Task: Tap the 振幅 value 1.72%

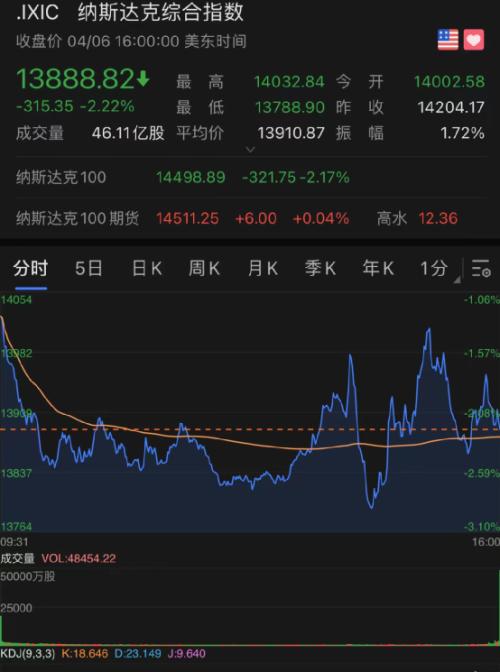Action: [x=463, y=133]
